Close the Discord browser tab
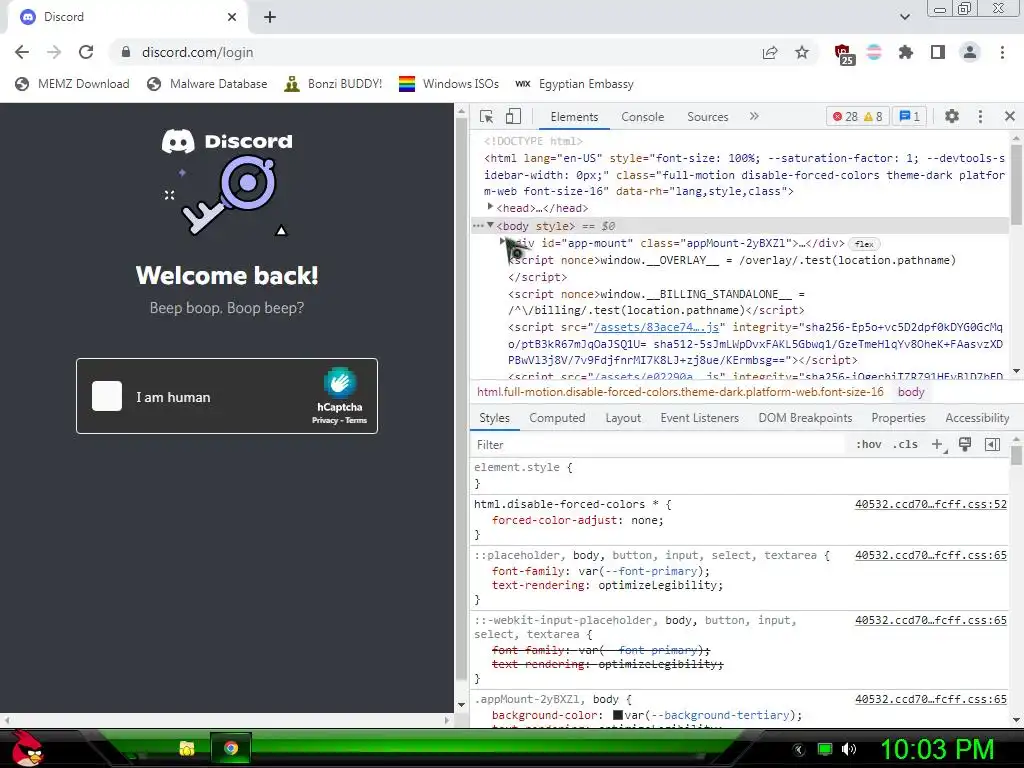 232,17
